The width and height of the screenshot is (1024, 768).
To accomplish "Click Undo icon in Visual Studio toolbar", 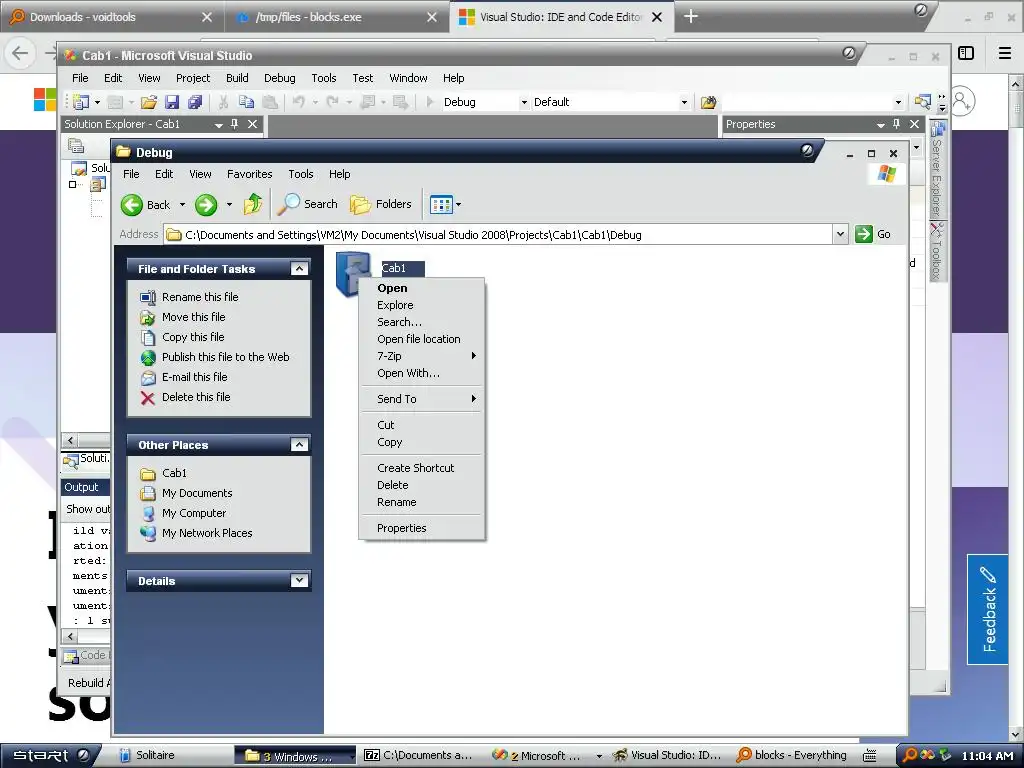I will pos(298,102).
